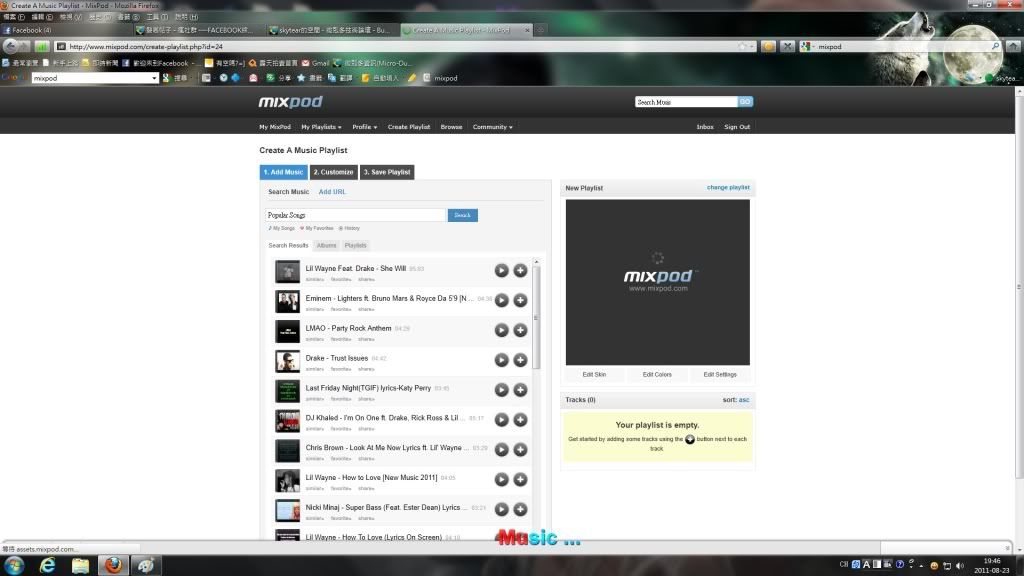Image resolution: width=1024 pixels, height=576 pixels.
Task: Play Lil Wayne - How to Love [New Music 2011]
Action: pos(501,479)
